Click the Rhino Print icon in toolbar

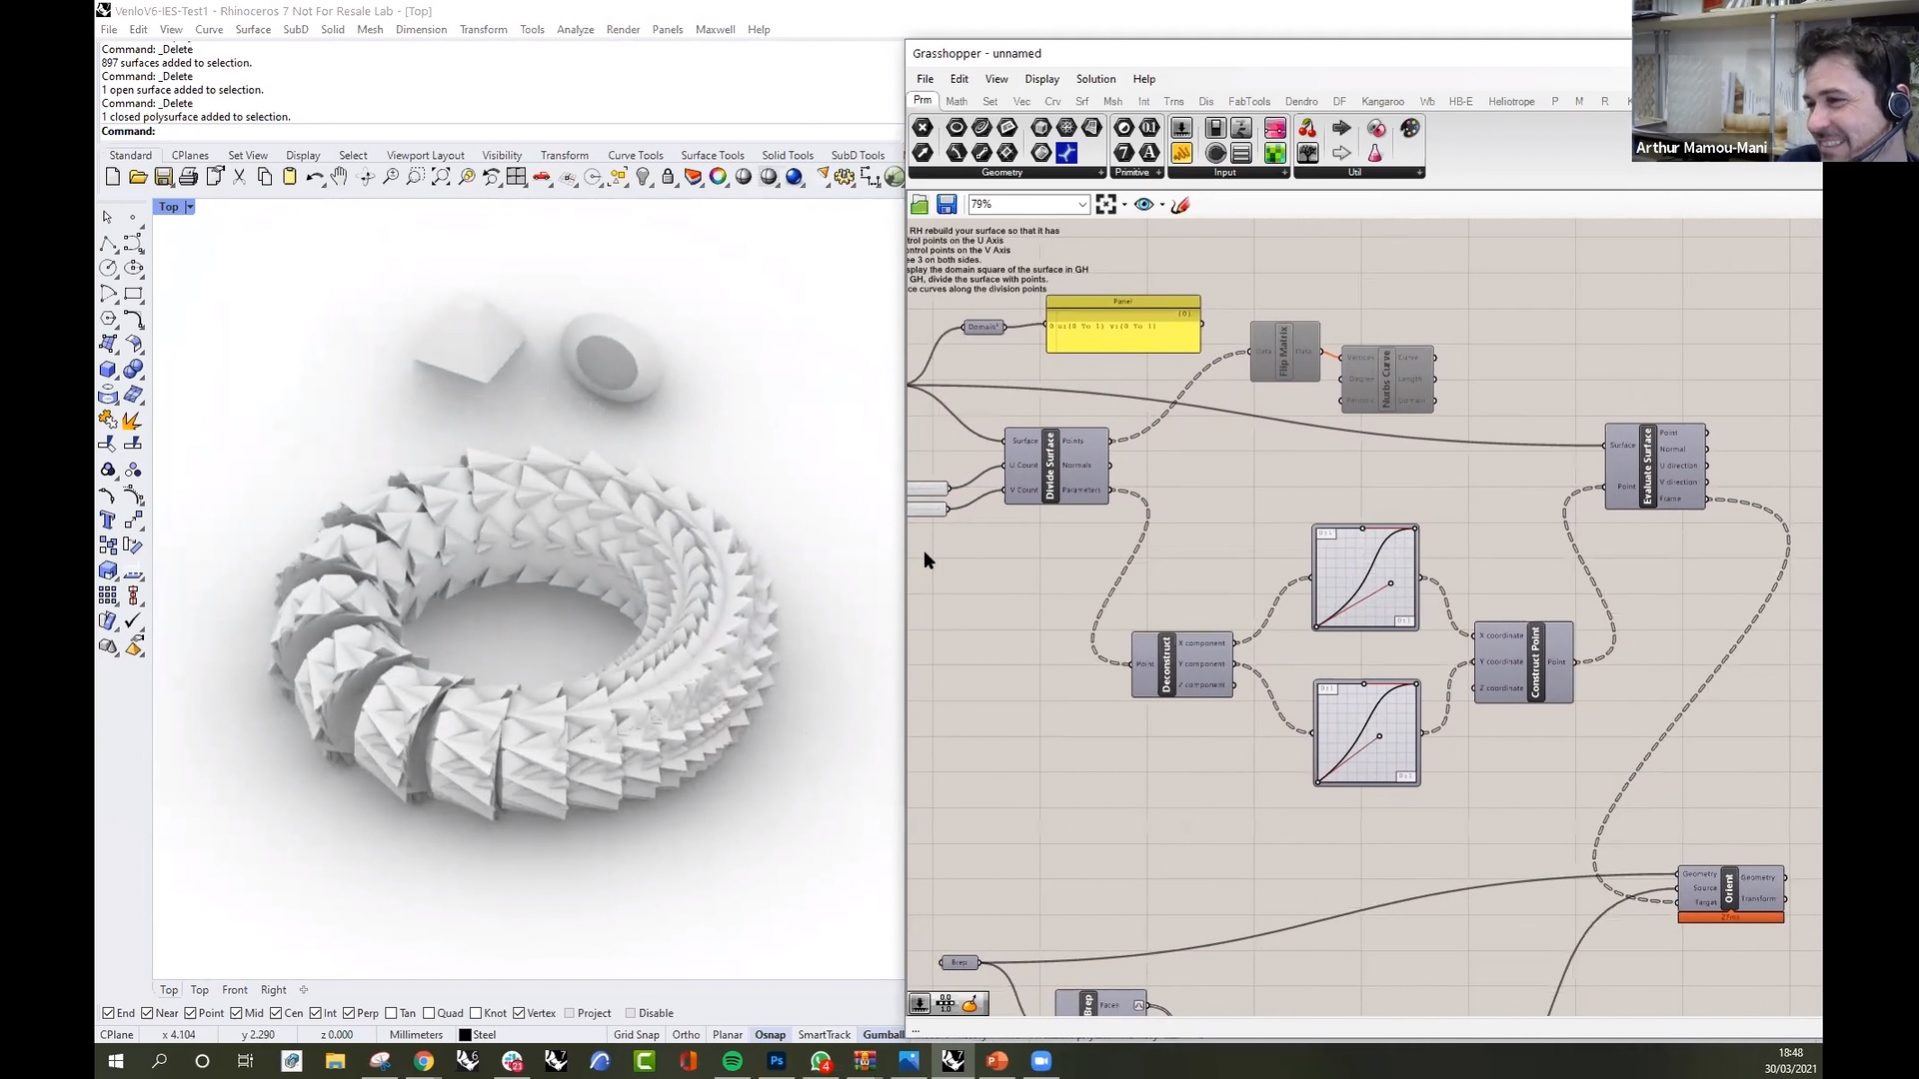click(x=188, y=176)
